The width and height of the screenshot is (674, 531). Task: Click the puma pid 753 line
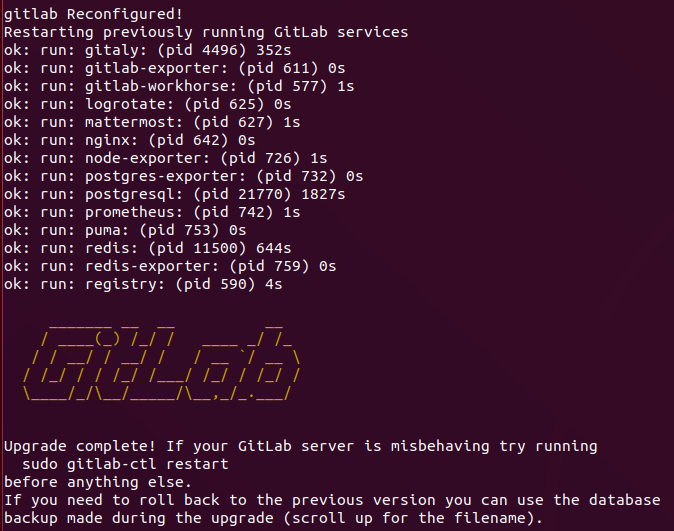click(x=125, y=230)
